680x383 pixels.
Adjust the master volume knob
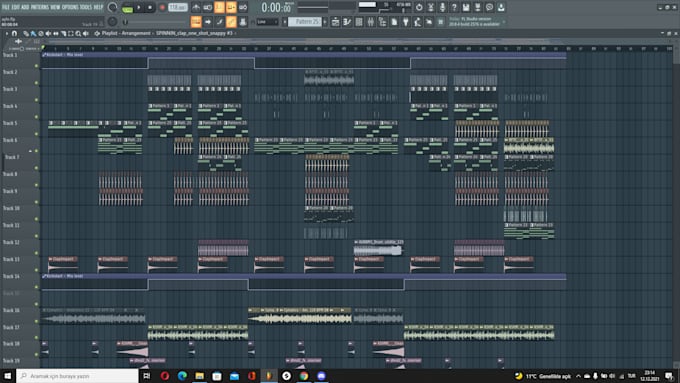tap(112, 7)
